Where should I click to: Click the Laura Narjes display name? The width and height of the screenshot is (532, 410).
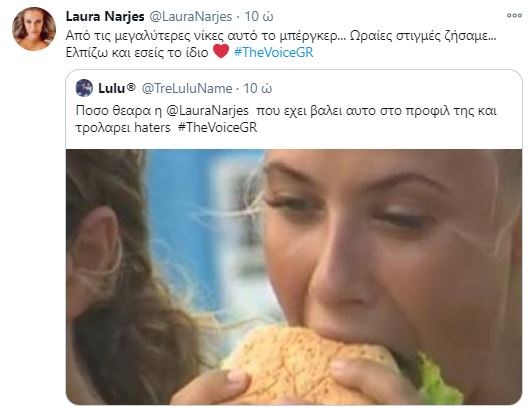[x=105, y=16]
